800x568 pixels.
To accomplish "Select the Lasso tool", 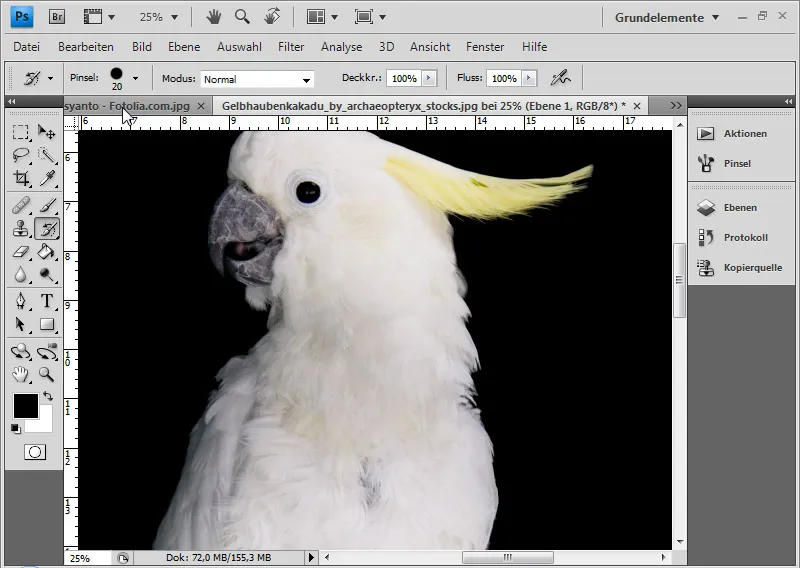I will coord(20,155).
